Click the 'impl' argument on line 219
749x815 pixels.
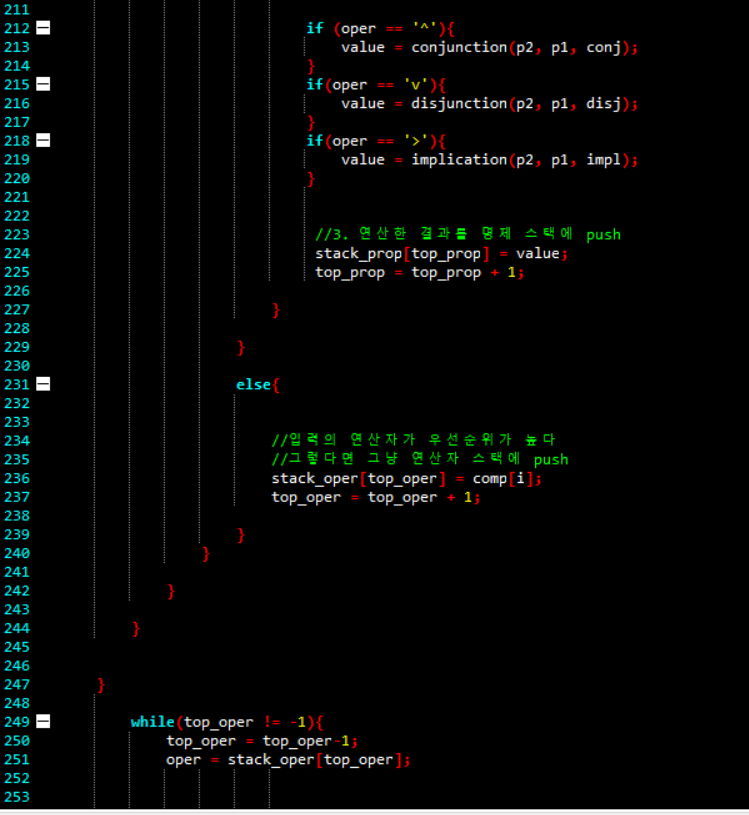(603, 160)
